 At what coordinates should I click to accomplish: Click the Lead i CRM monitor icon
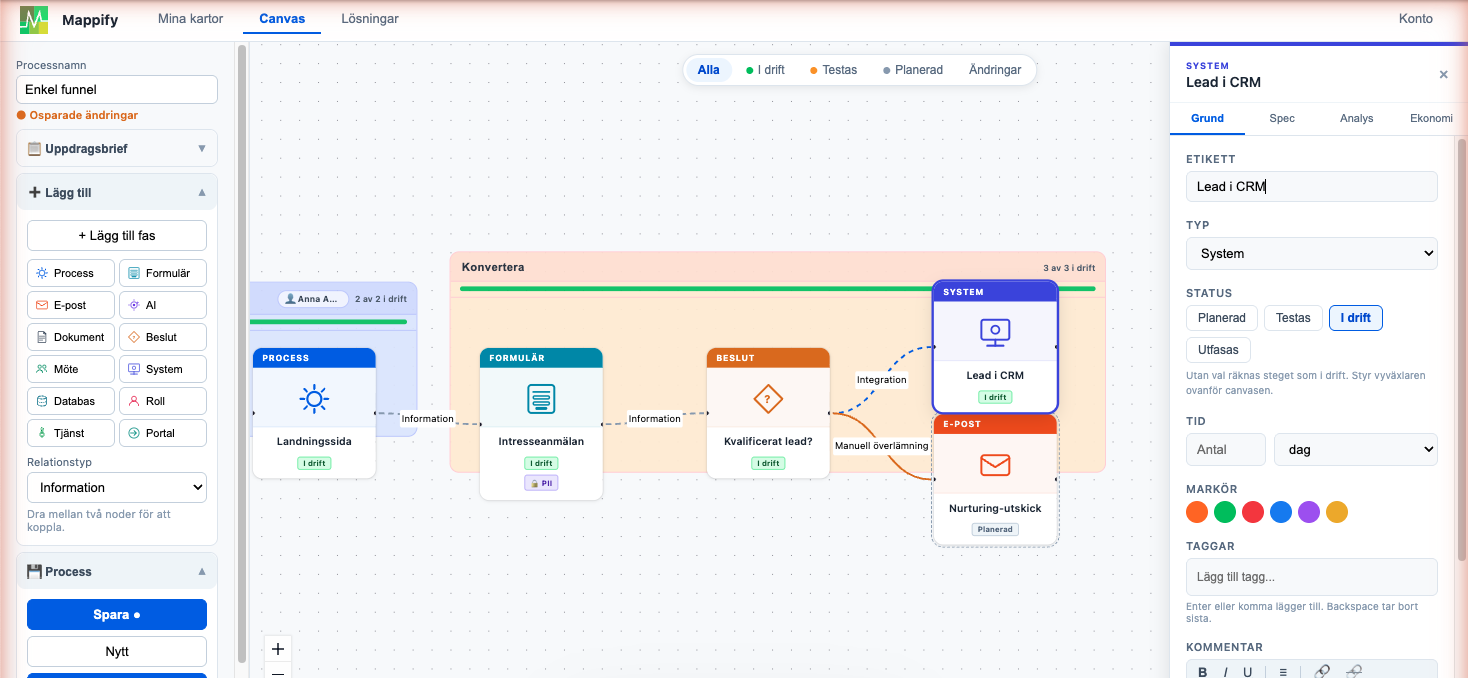(995, 331)
